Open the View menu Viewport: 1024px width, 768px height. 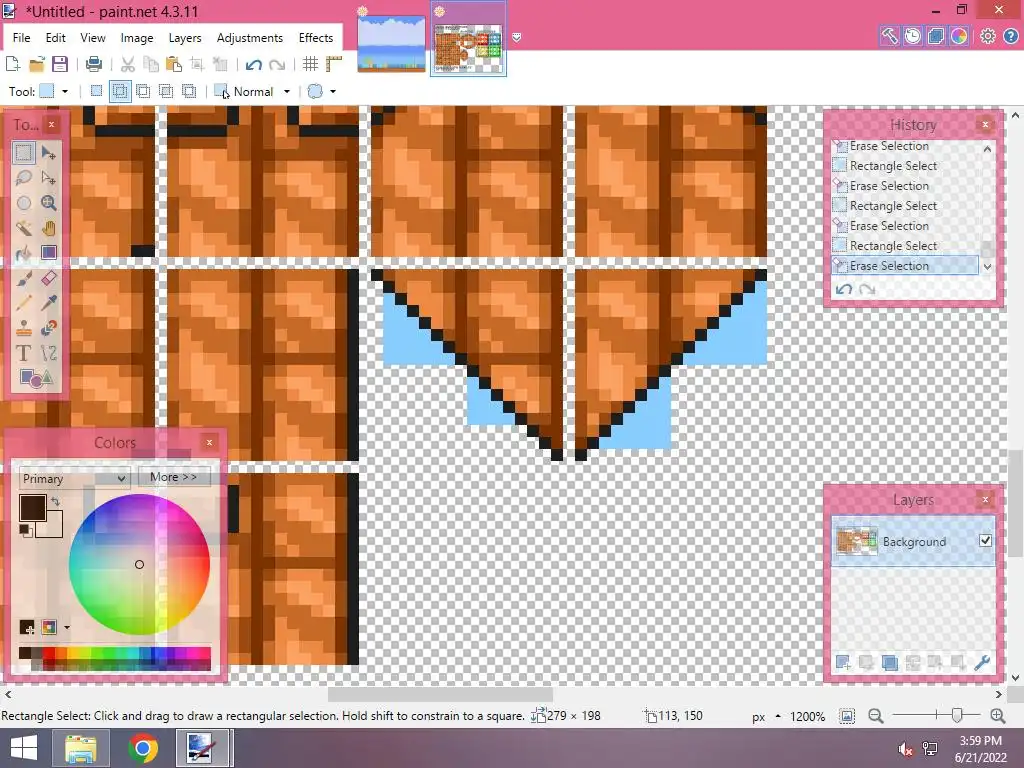click(x=93, y=38)
